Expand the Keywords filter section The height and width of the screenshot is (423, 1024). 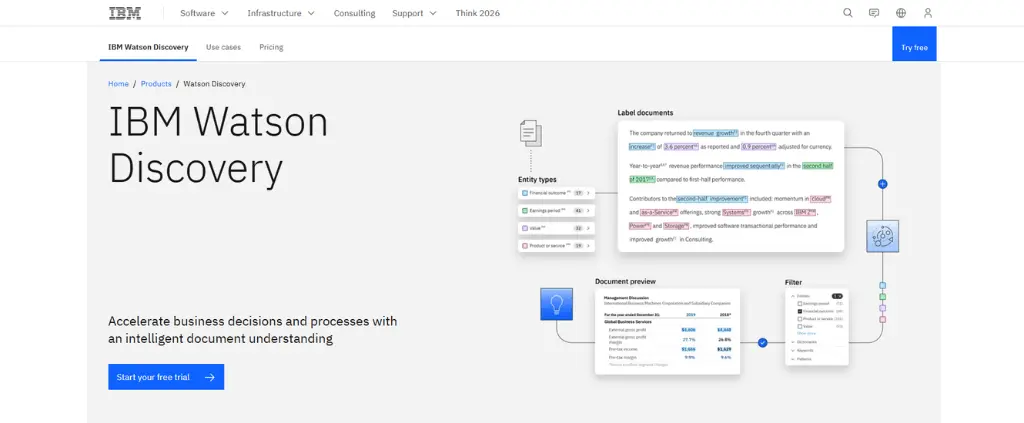click(x=793, y=351)
